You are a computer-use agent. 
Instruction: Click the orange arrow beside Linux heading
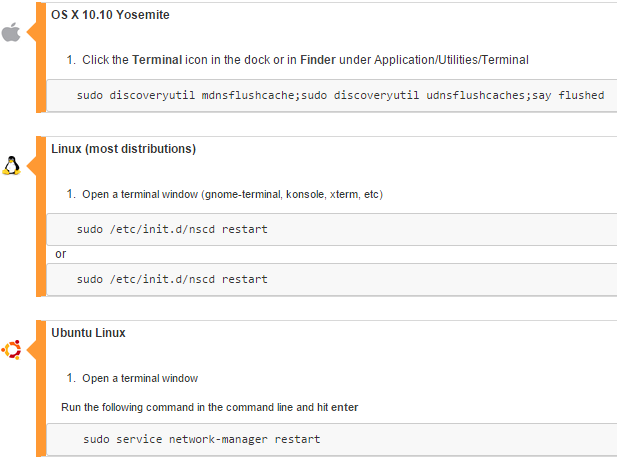click(x=32, y=166)
